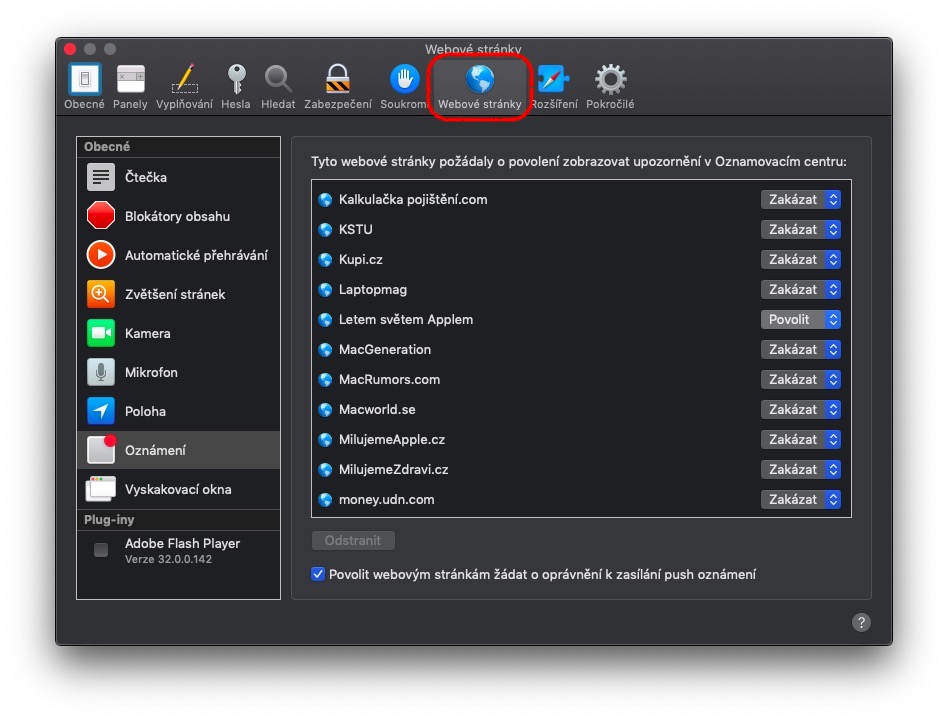948x719 pixels.
Task: Select the Kamera sidebar icon
Action: [x=100, y=333]
